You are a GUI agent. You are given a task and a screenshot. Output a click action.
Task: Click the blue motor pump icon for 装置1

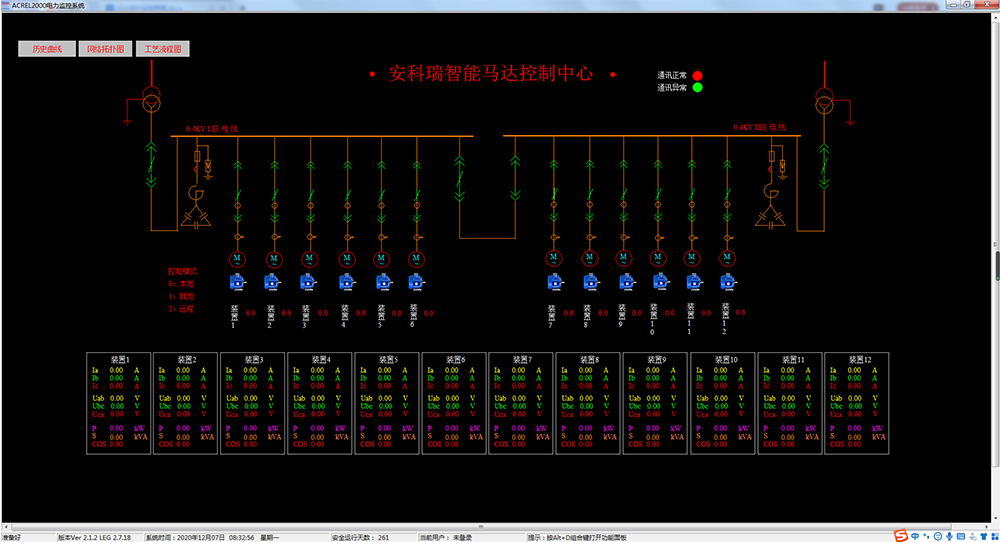[237, 283]
